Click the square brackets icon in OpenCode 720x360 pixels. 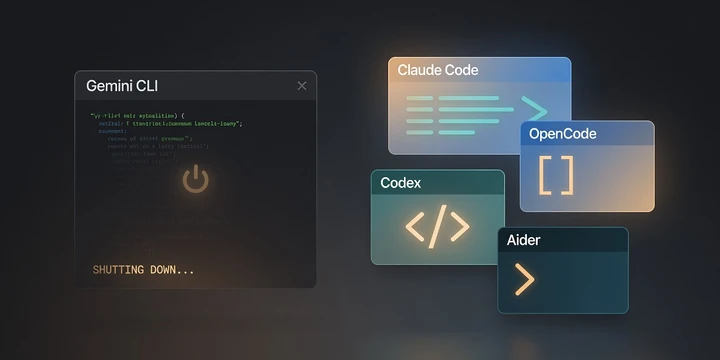[x=556, y=175]
